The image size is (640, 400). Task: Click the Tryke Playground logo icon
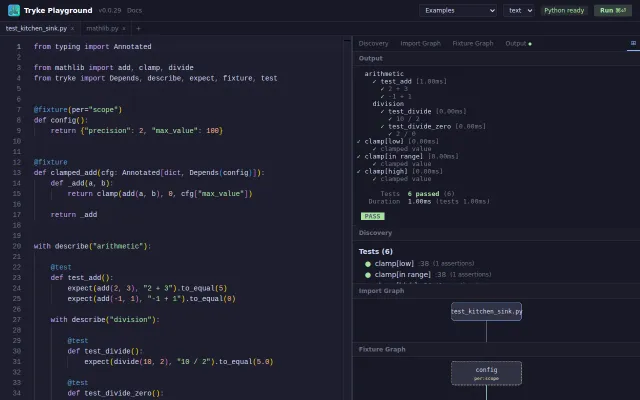14,10
